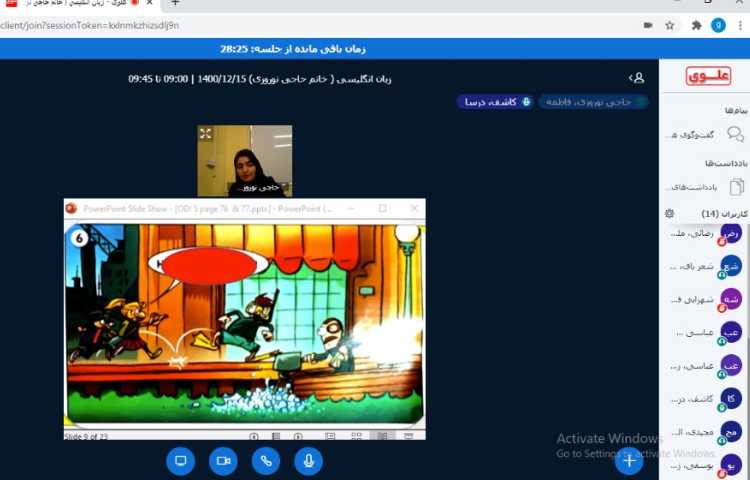The height and width of the screenshot is (480, 750).
Task: Bookmark this page with star icon
Action: click(x=670, y=25)
